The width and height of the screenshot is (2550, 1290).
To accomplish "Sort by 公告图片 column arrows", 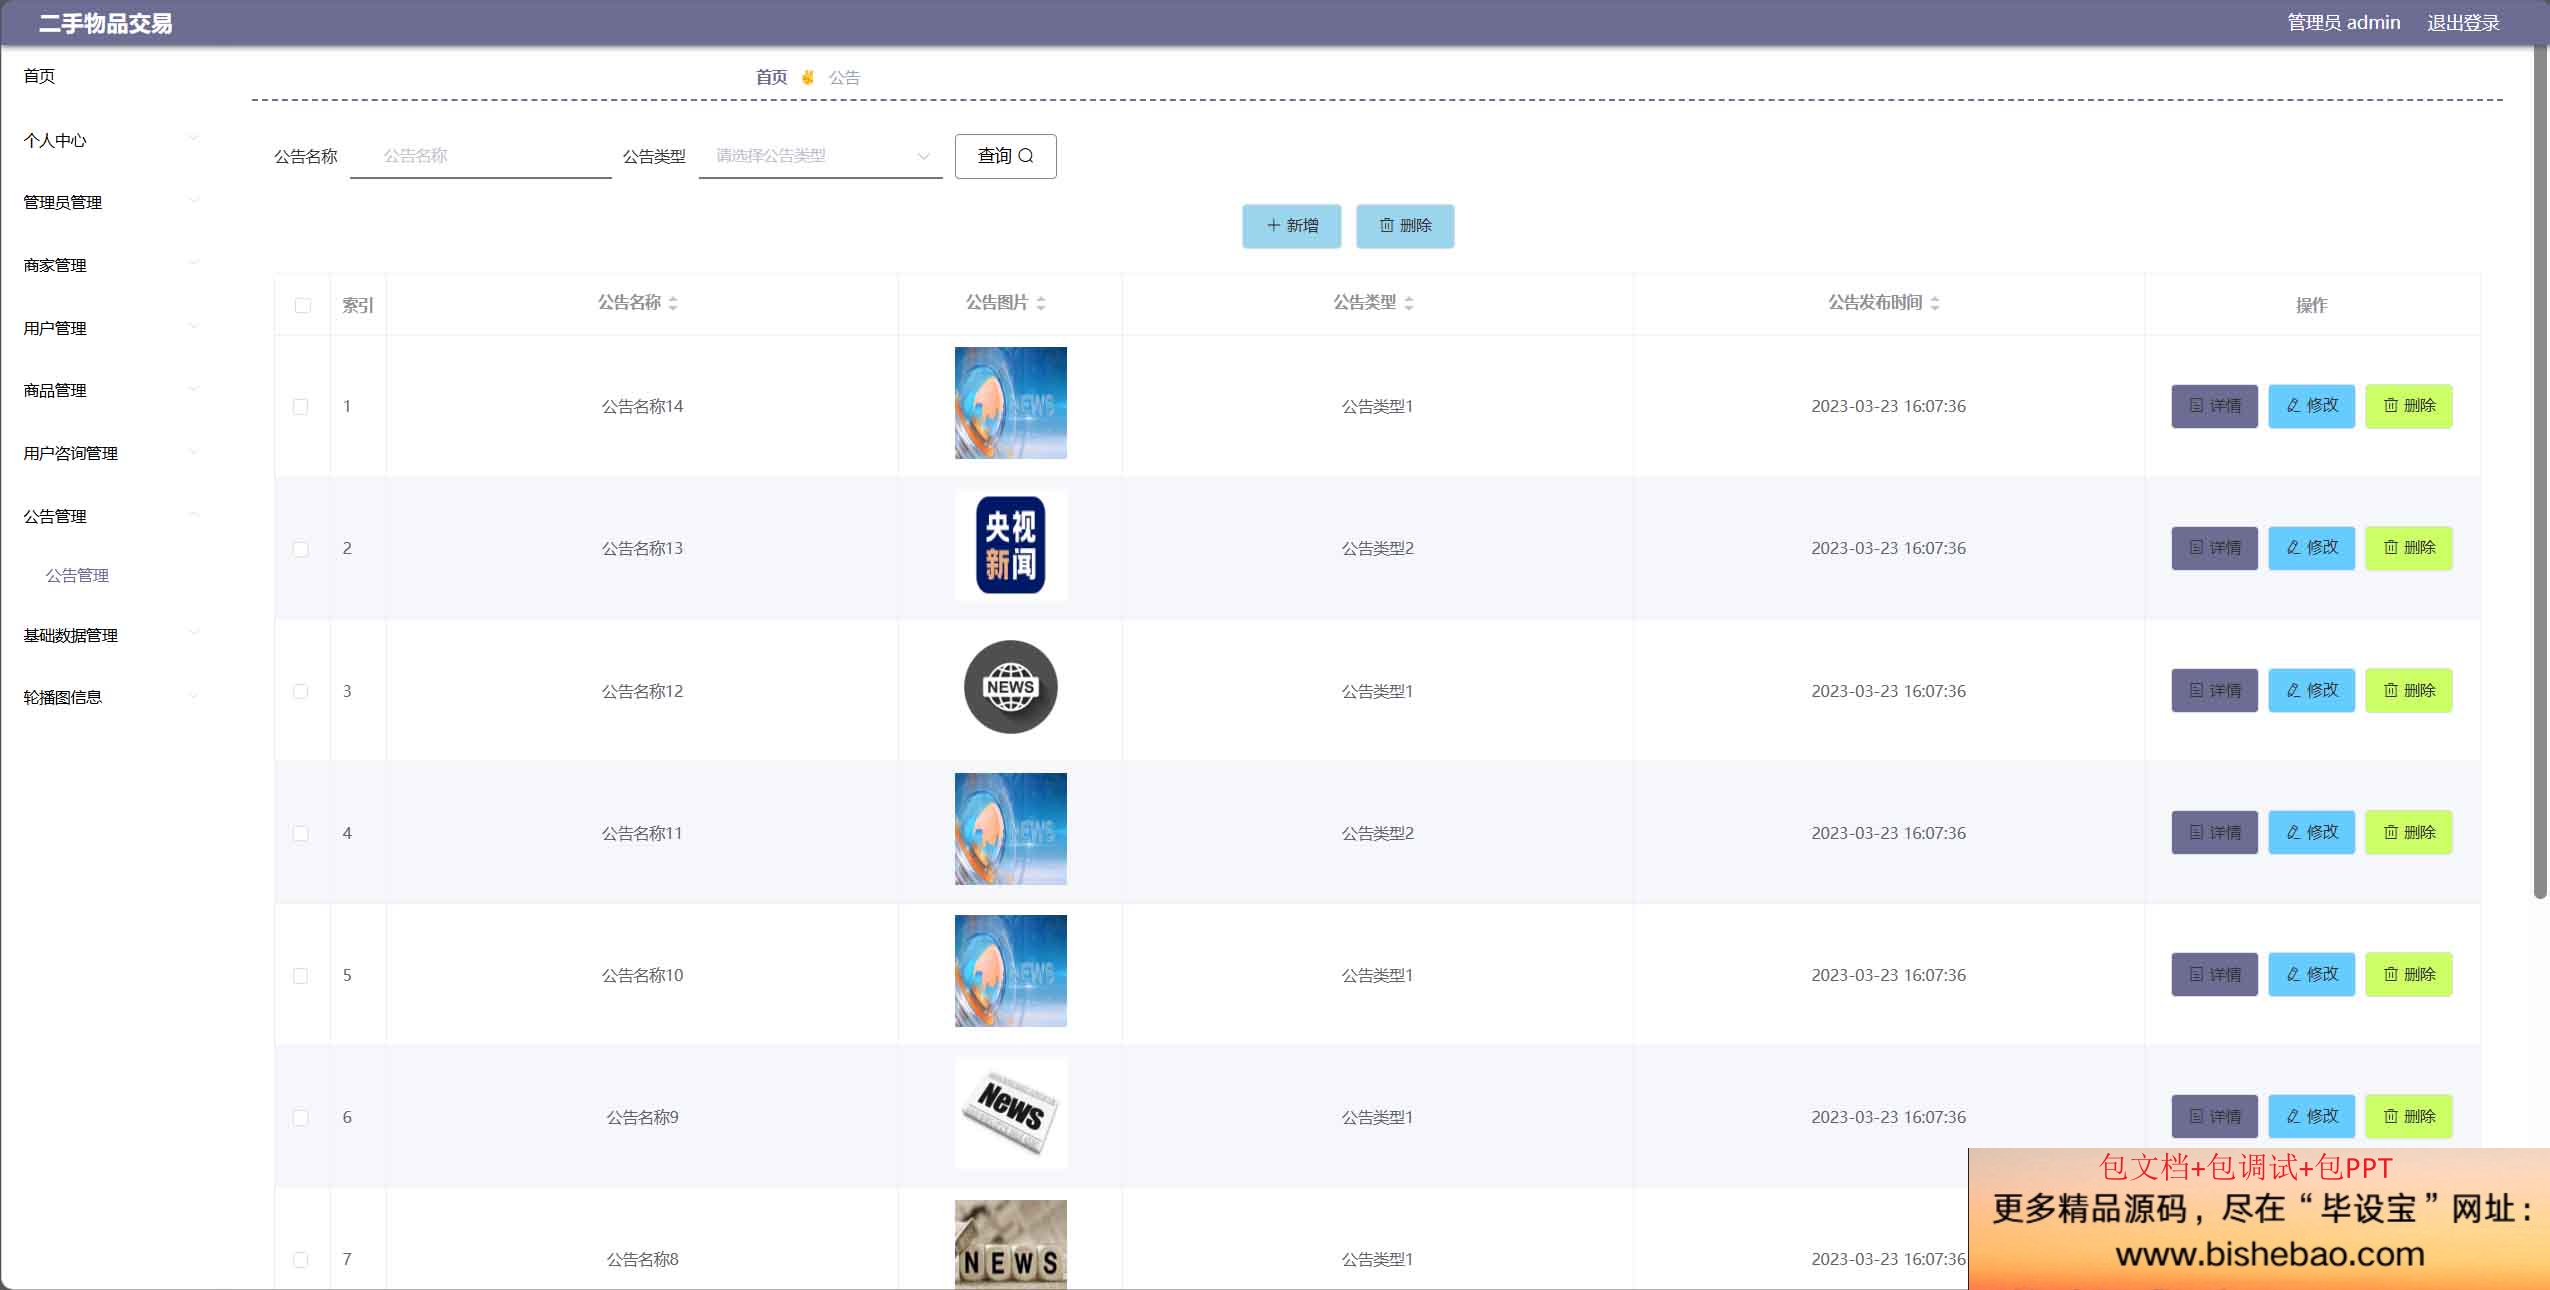I will click(1041, 303).
